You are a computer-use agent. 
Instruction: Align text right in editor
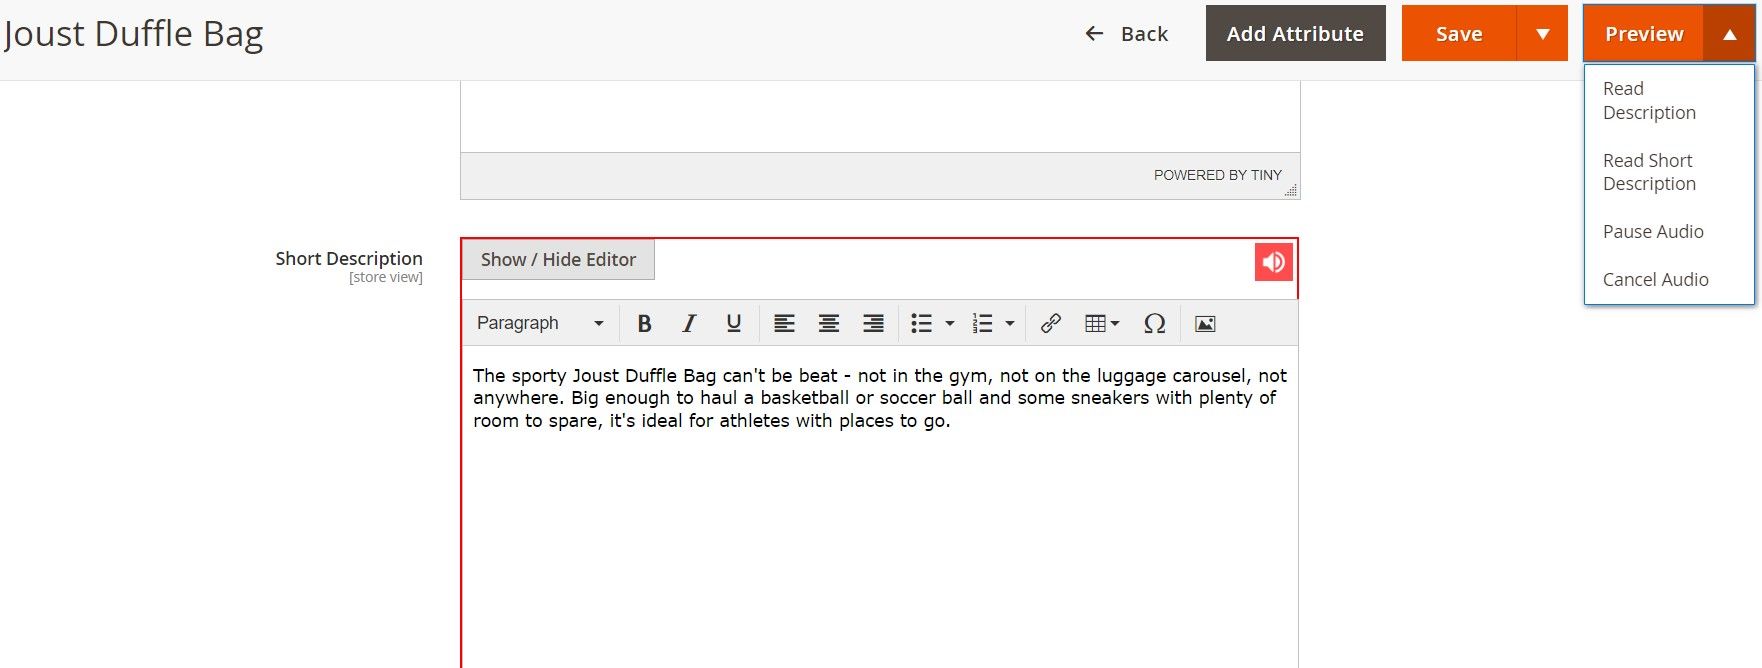pyautogui.click(x=873, y=323)
